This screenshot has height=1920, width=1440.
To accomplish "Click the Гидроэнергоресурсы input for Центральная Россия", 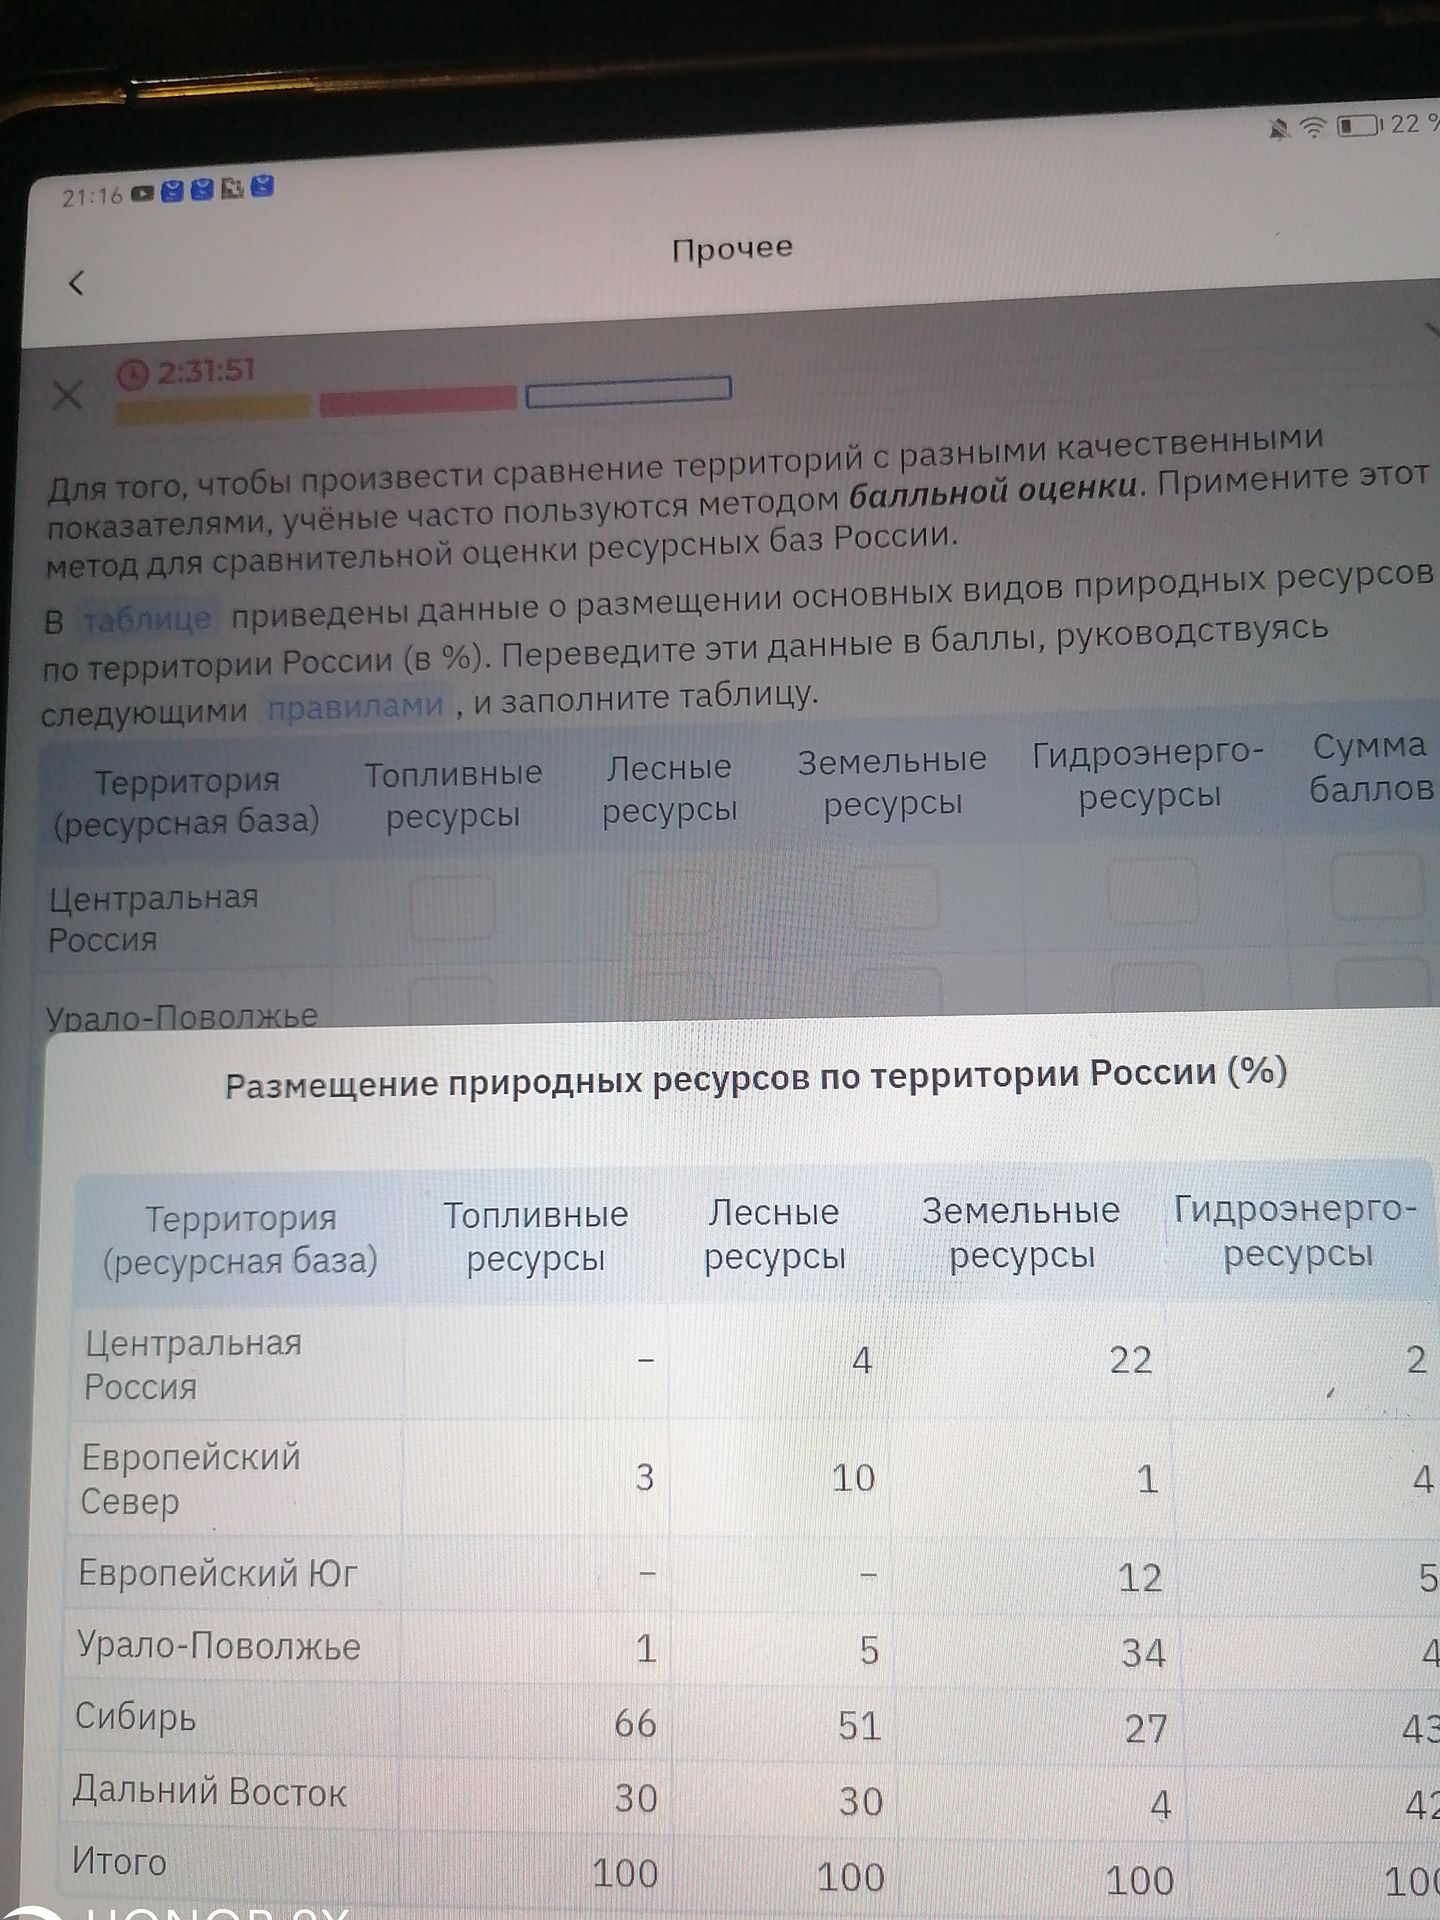I will click(x=1155, y=890).
